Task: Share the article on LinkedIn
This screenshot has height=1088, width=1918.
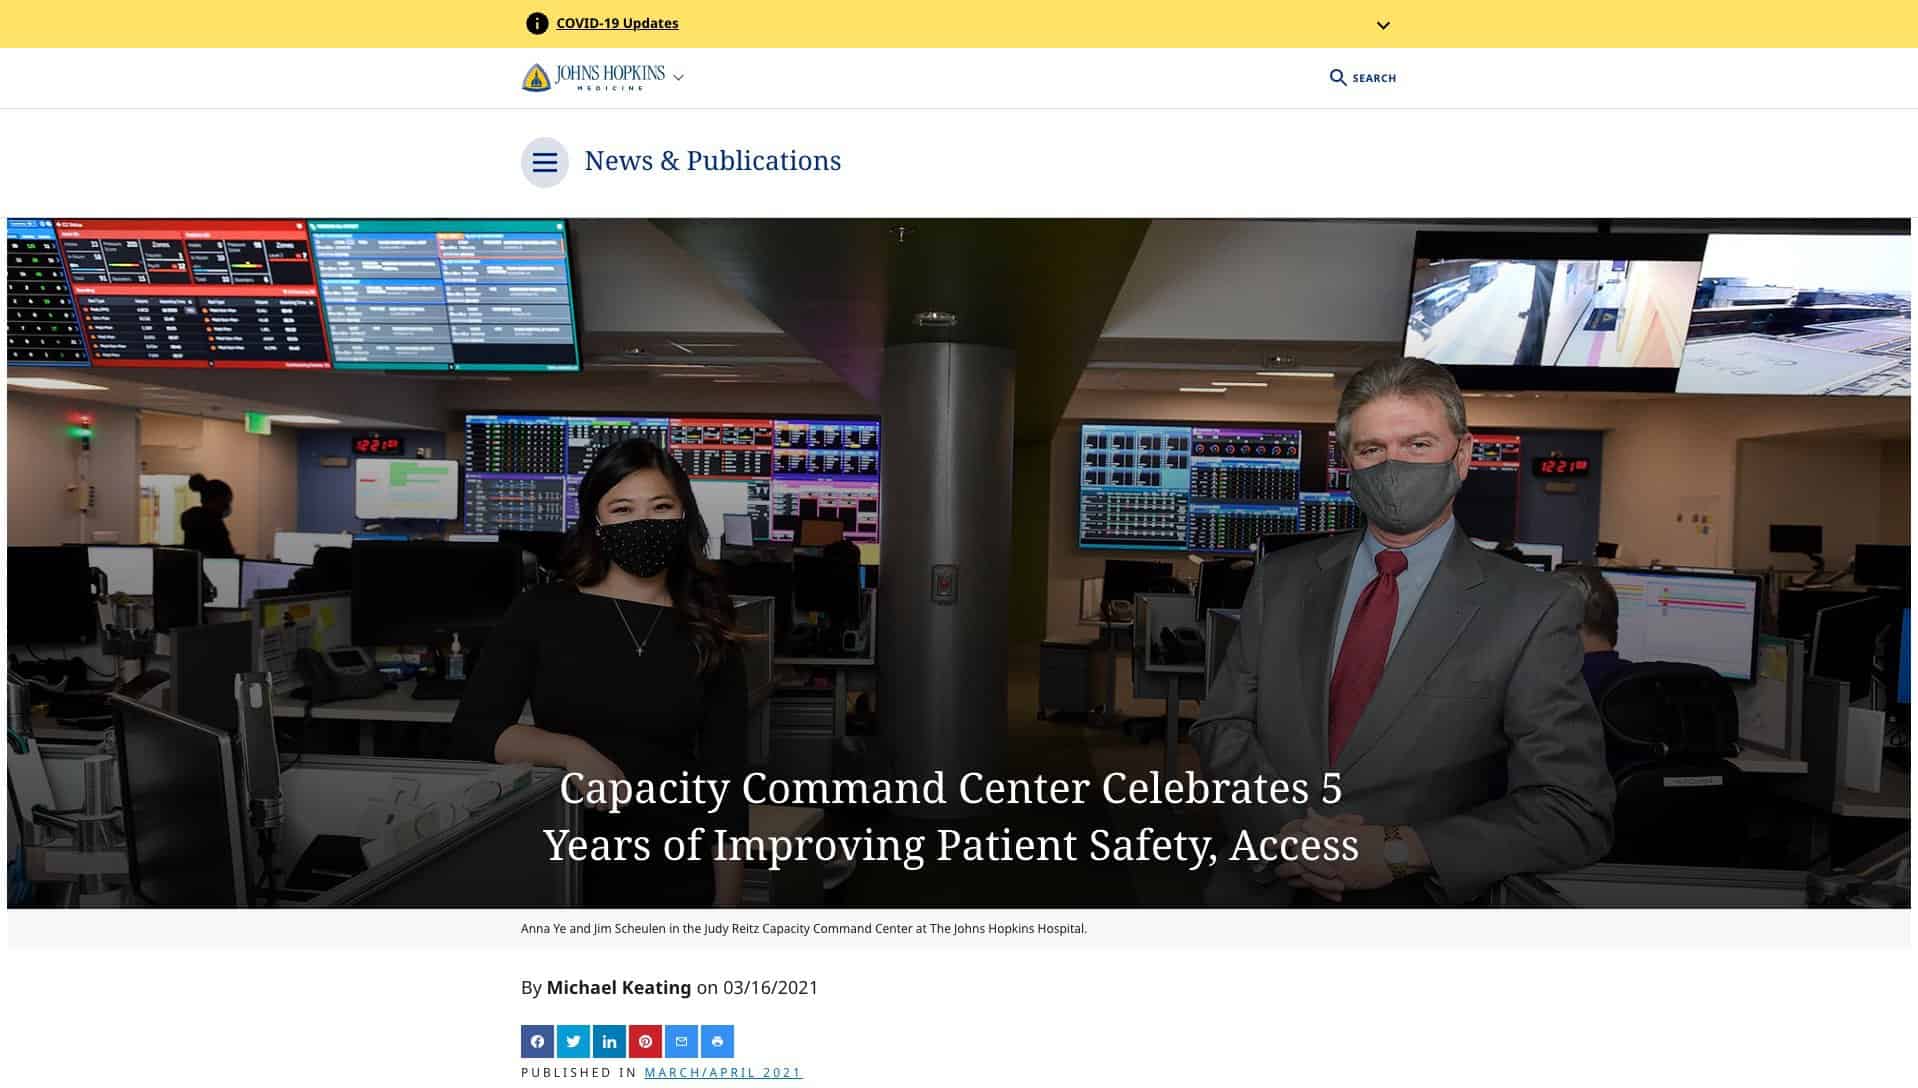Action: pos(609,1041)
